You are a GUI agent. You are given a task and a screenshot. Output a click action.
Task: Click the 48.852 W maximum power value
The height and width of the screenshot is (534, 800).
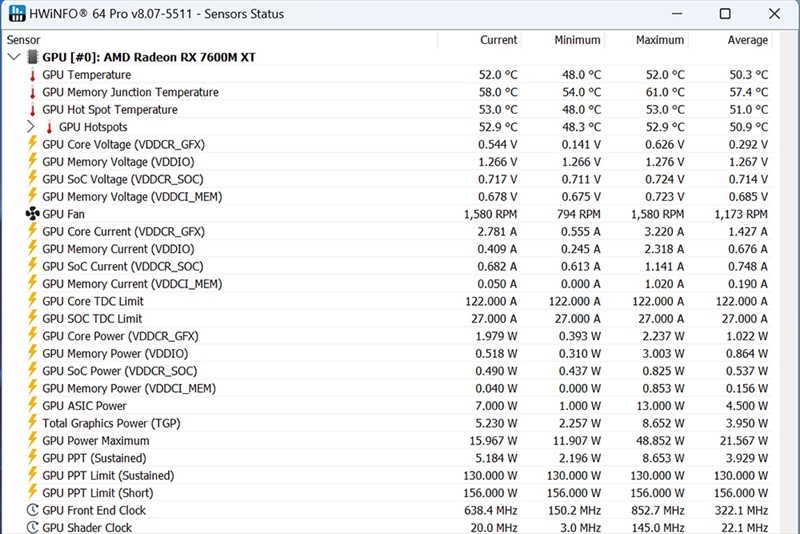[660, 441]
